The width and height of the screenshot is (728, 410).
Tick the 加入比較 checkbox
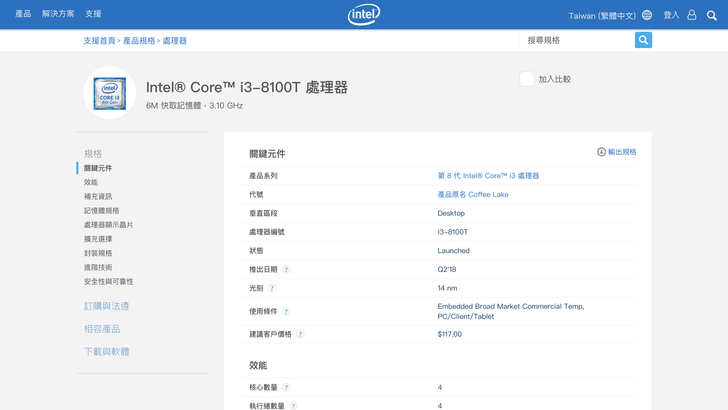pyautogui.click(x=527, y=79)
